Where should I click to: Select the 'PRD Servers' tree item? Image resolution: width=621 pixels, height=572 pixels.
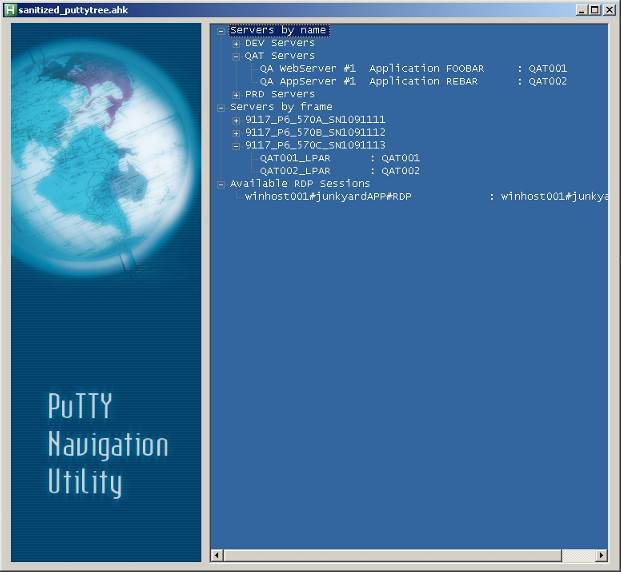pyautogui.click(x=280, y=94)
